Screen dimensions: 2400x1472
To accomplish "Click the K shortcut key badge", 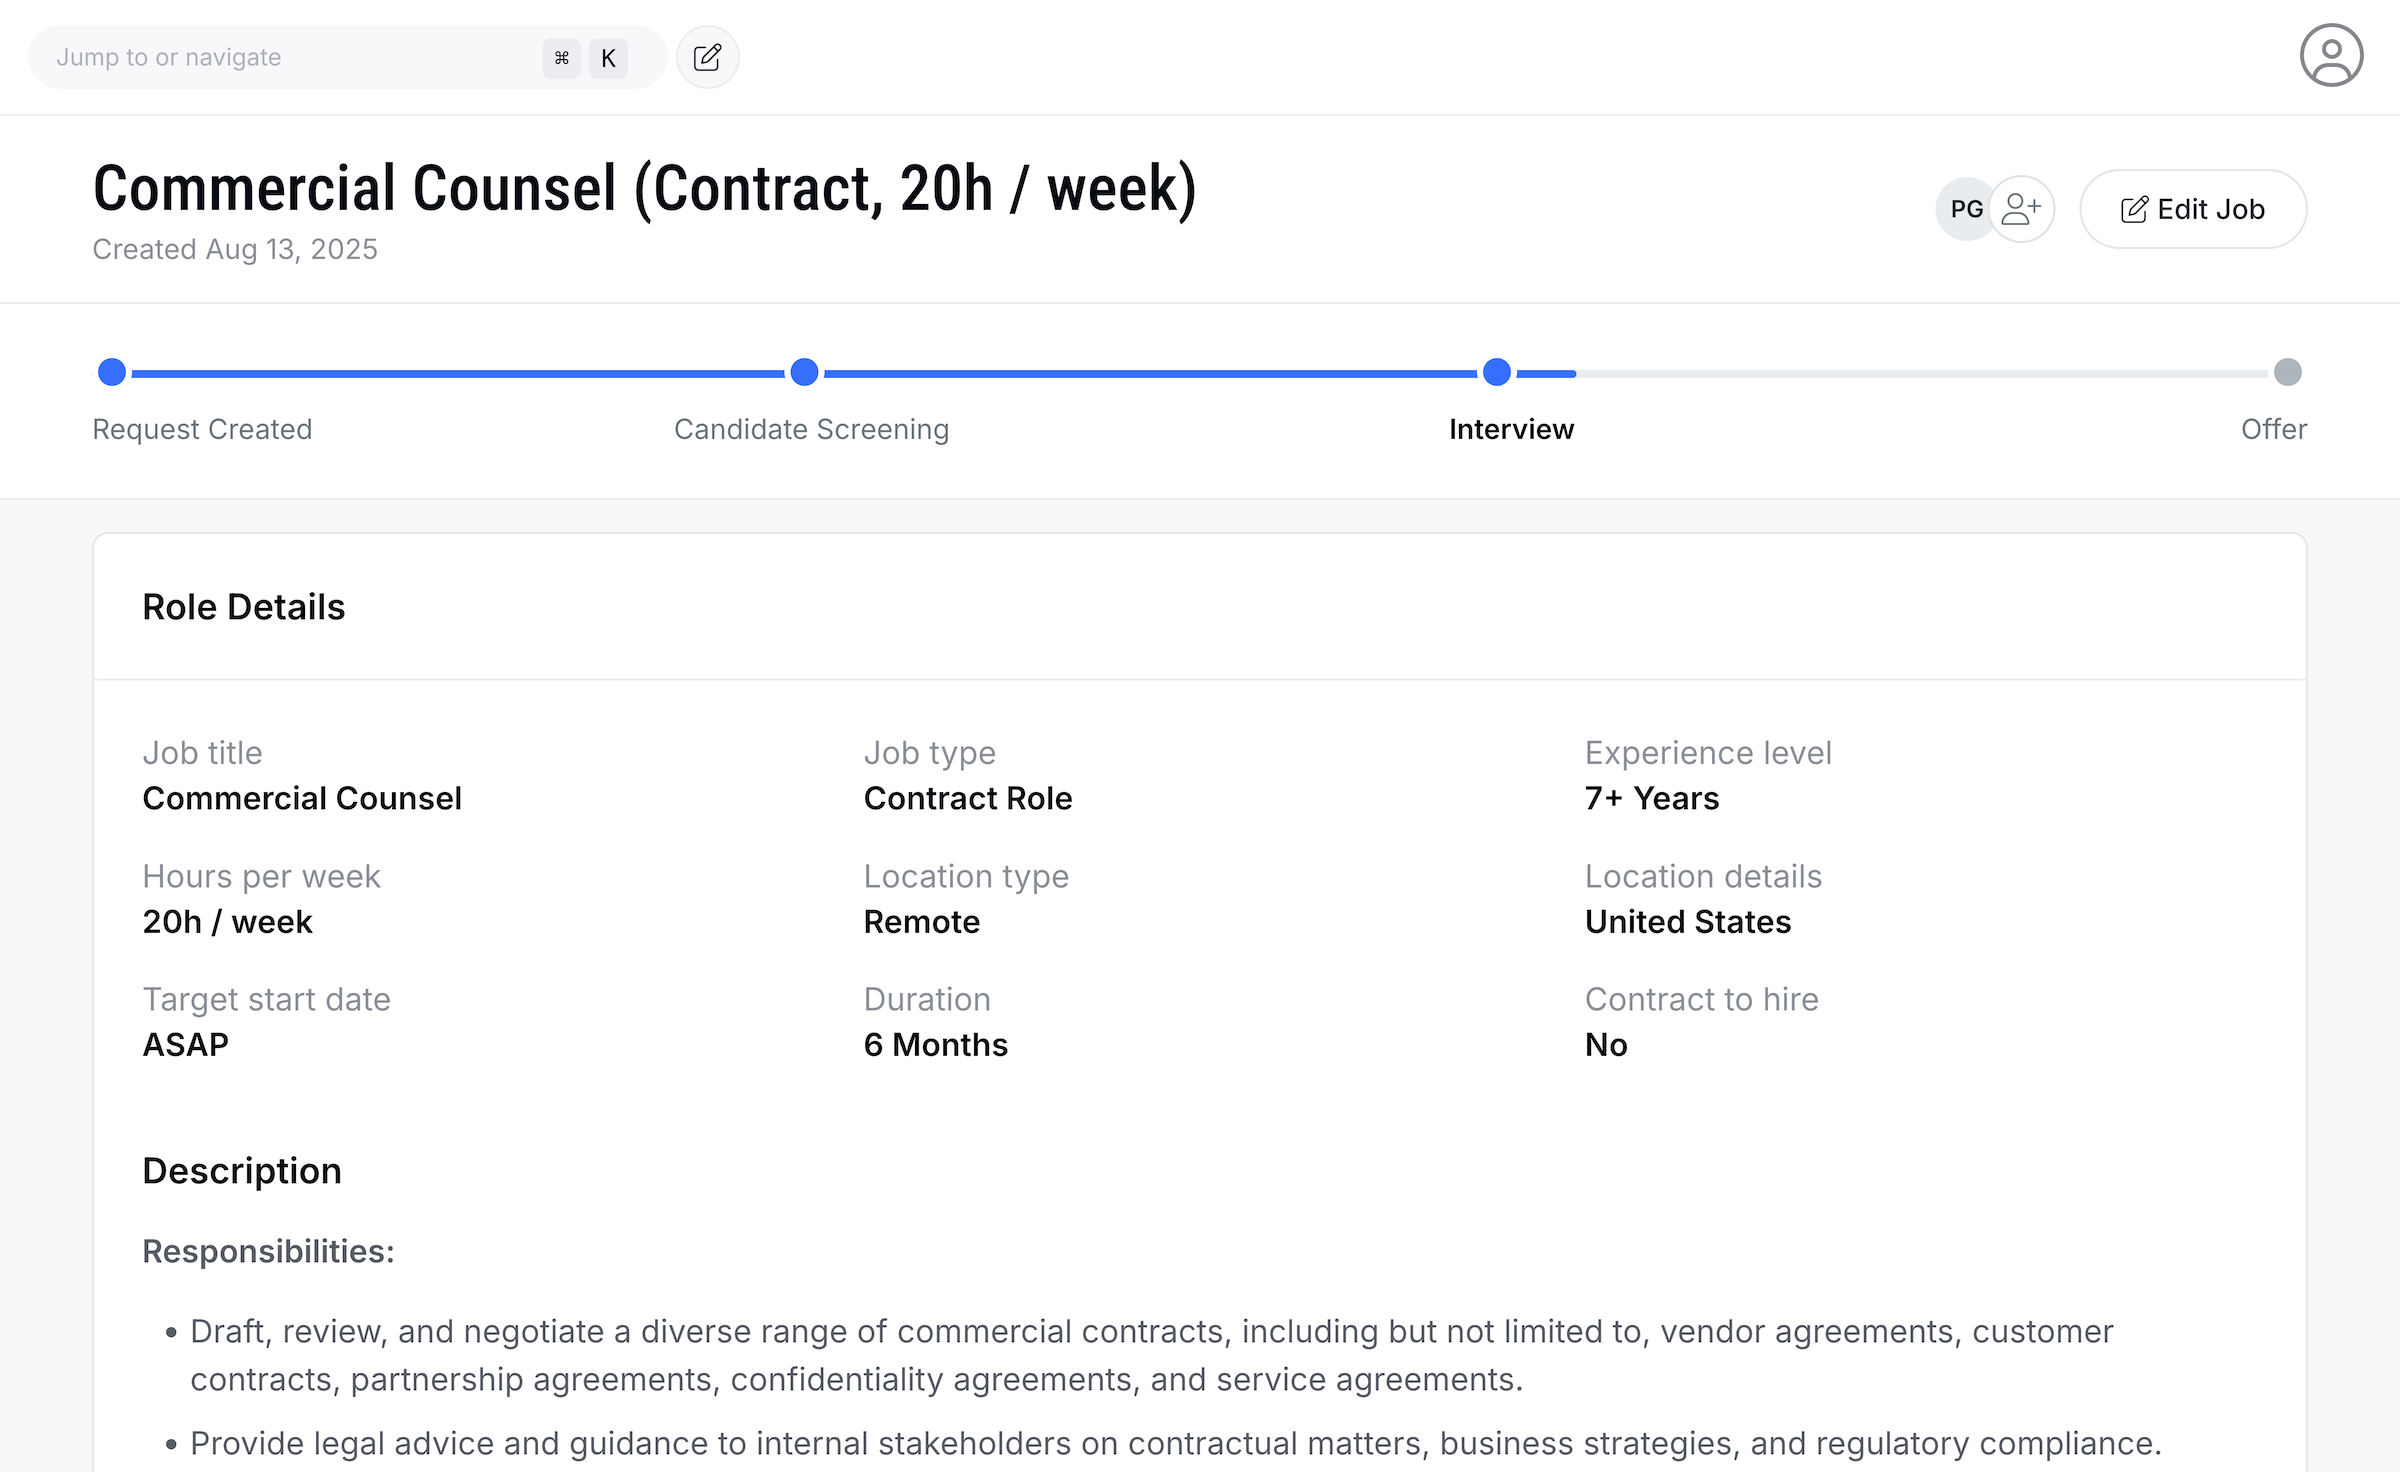I will click(608, 58).
